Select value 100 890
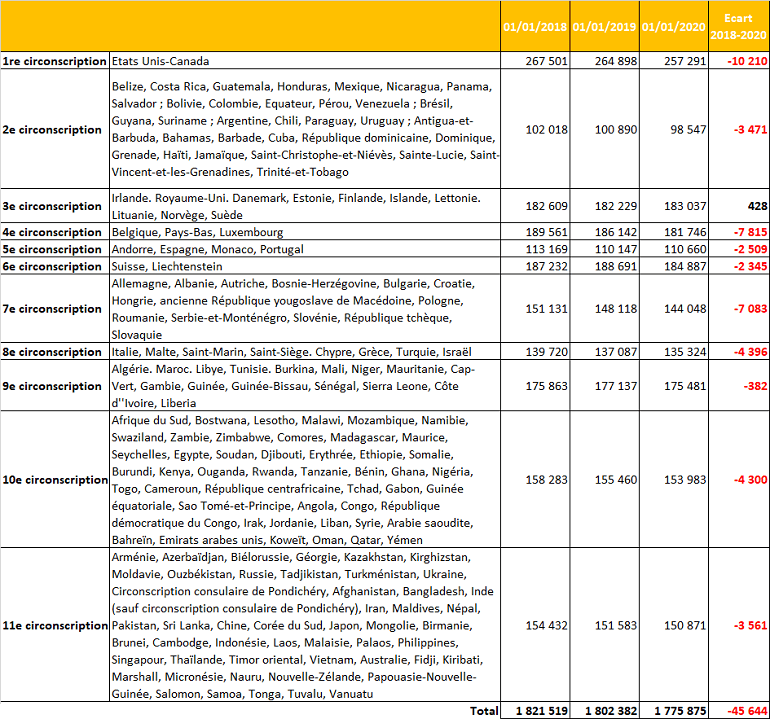Viewport: 770px width, 719px height. click(x=616, y=130)
